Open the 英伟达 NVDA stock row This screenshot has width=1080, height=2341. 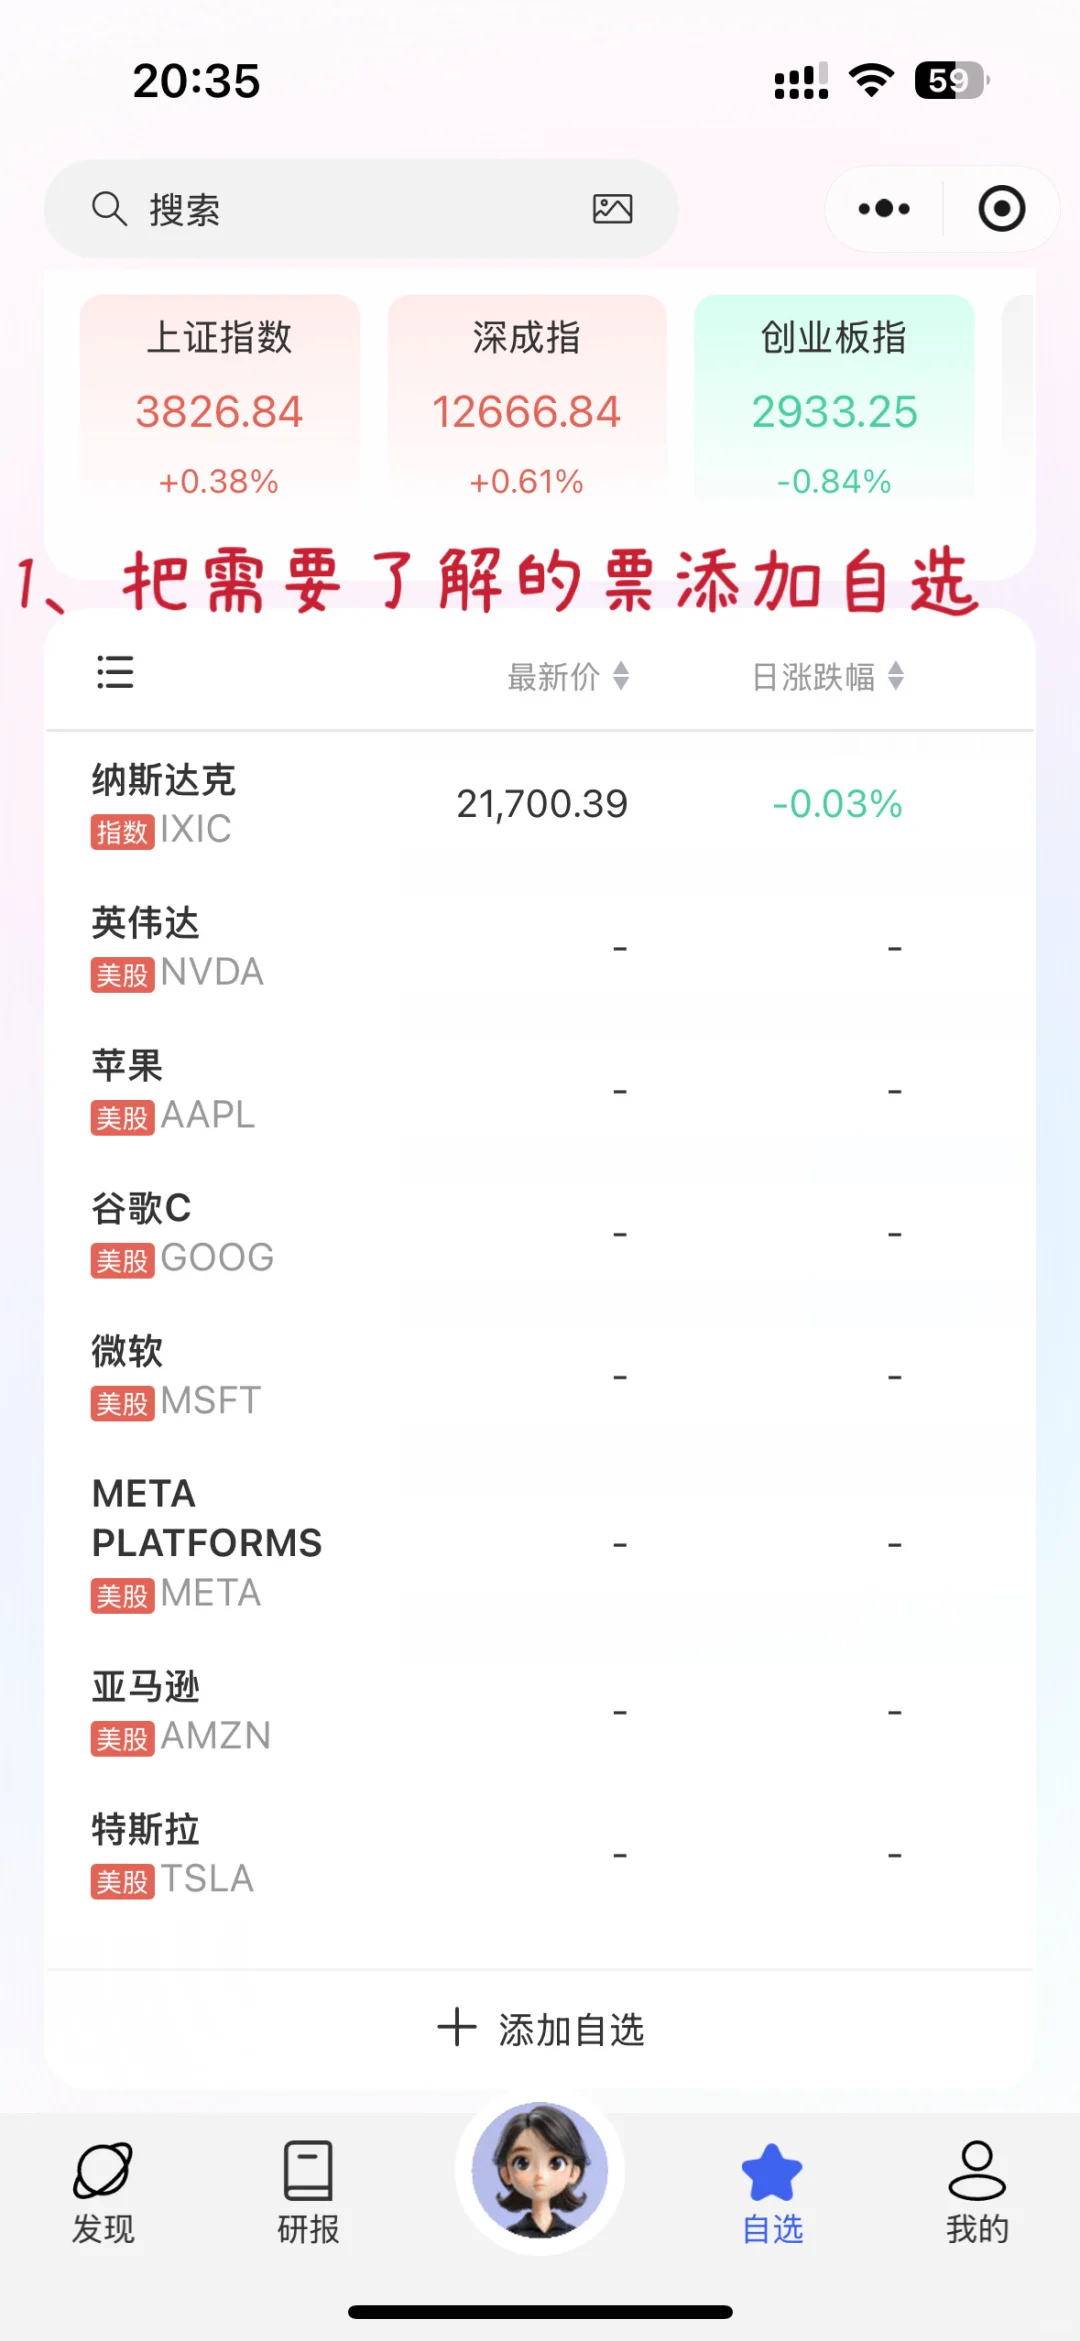[x=540, y=947]
